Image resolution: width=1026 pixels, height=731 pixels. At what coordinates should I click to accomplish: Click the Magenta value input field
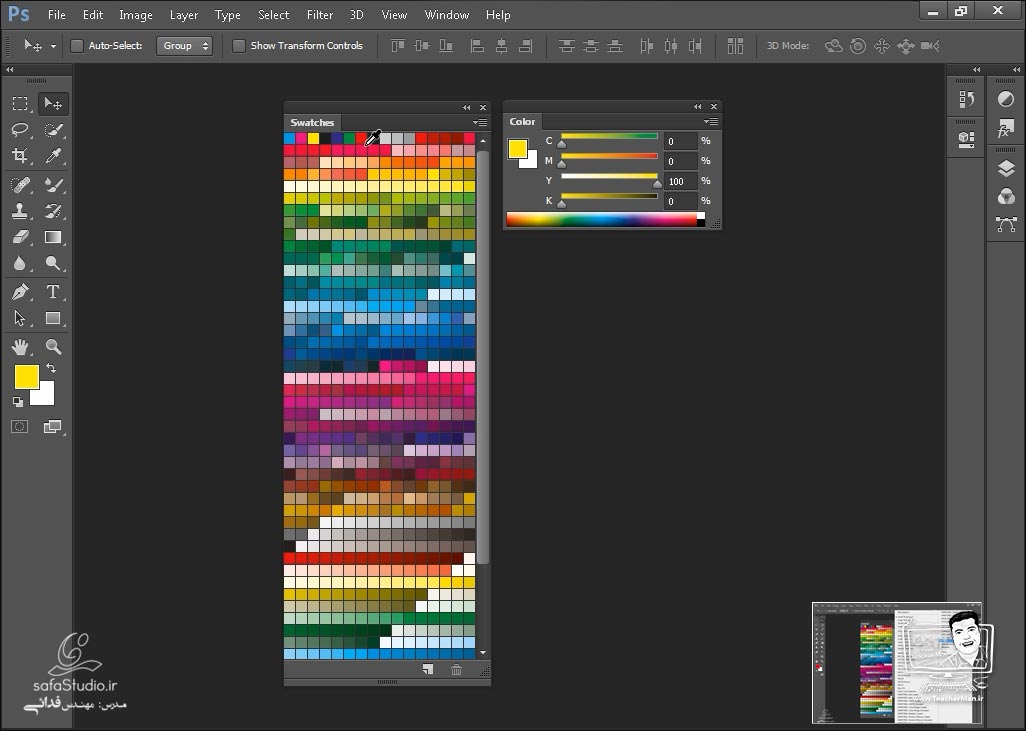tap(681, 162)
